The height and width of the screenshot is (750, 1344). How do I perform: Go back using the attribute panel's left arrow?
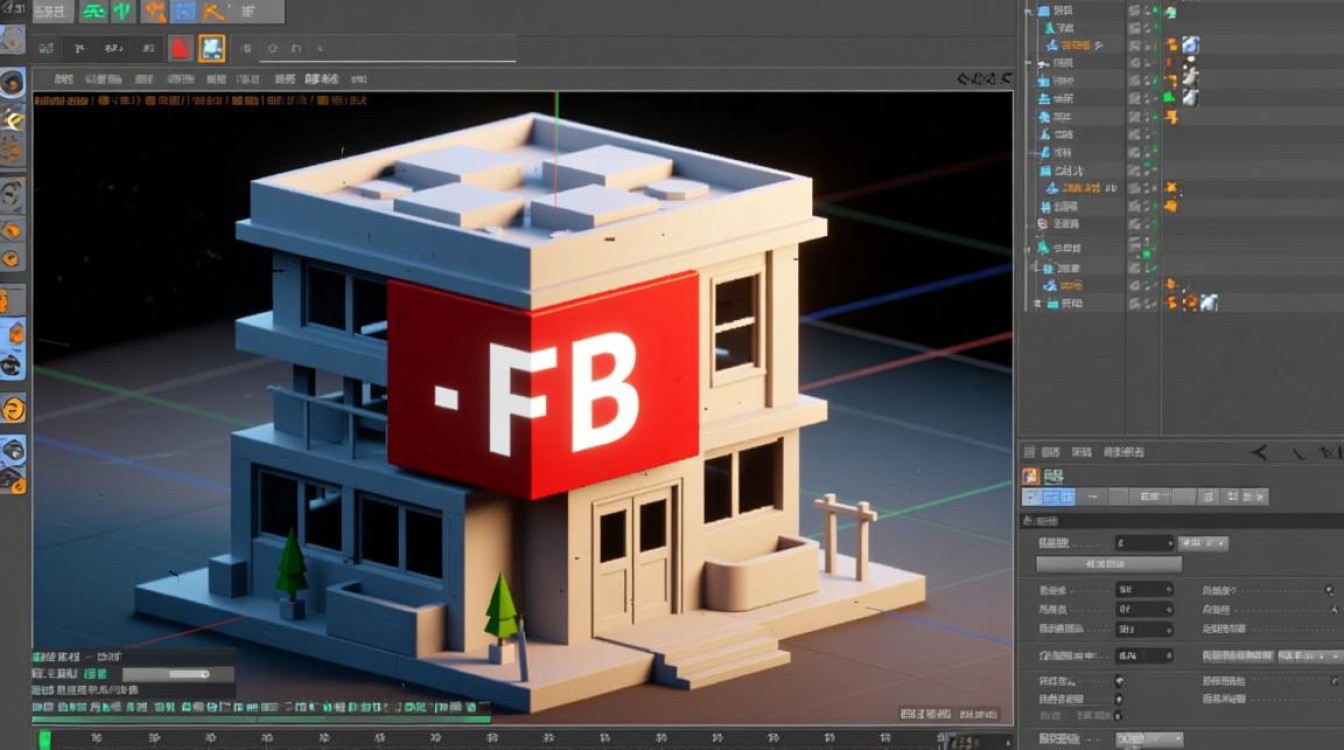coord(1259,453)
